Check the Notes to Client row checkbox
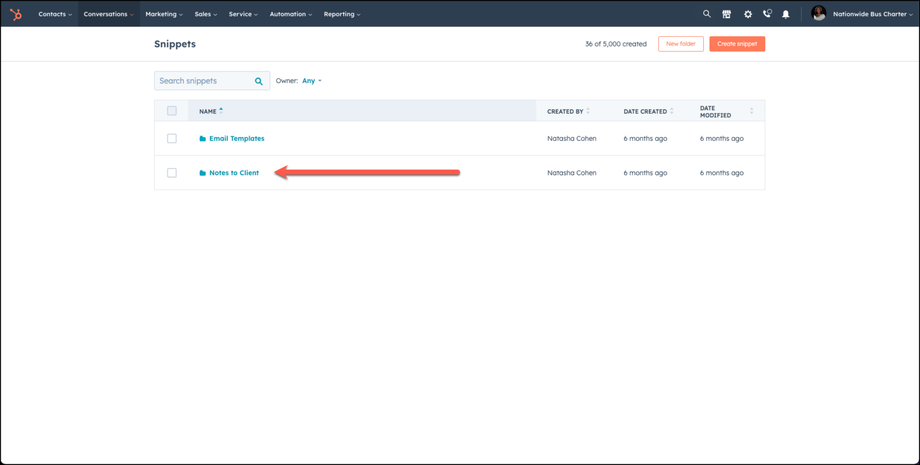The height and width of the screenshot is (465, 920). pos(172,173)
